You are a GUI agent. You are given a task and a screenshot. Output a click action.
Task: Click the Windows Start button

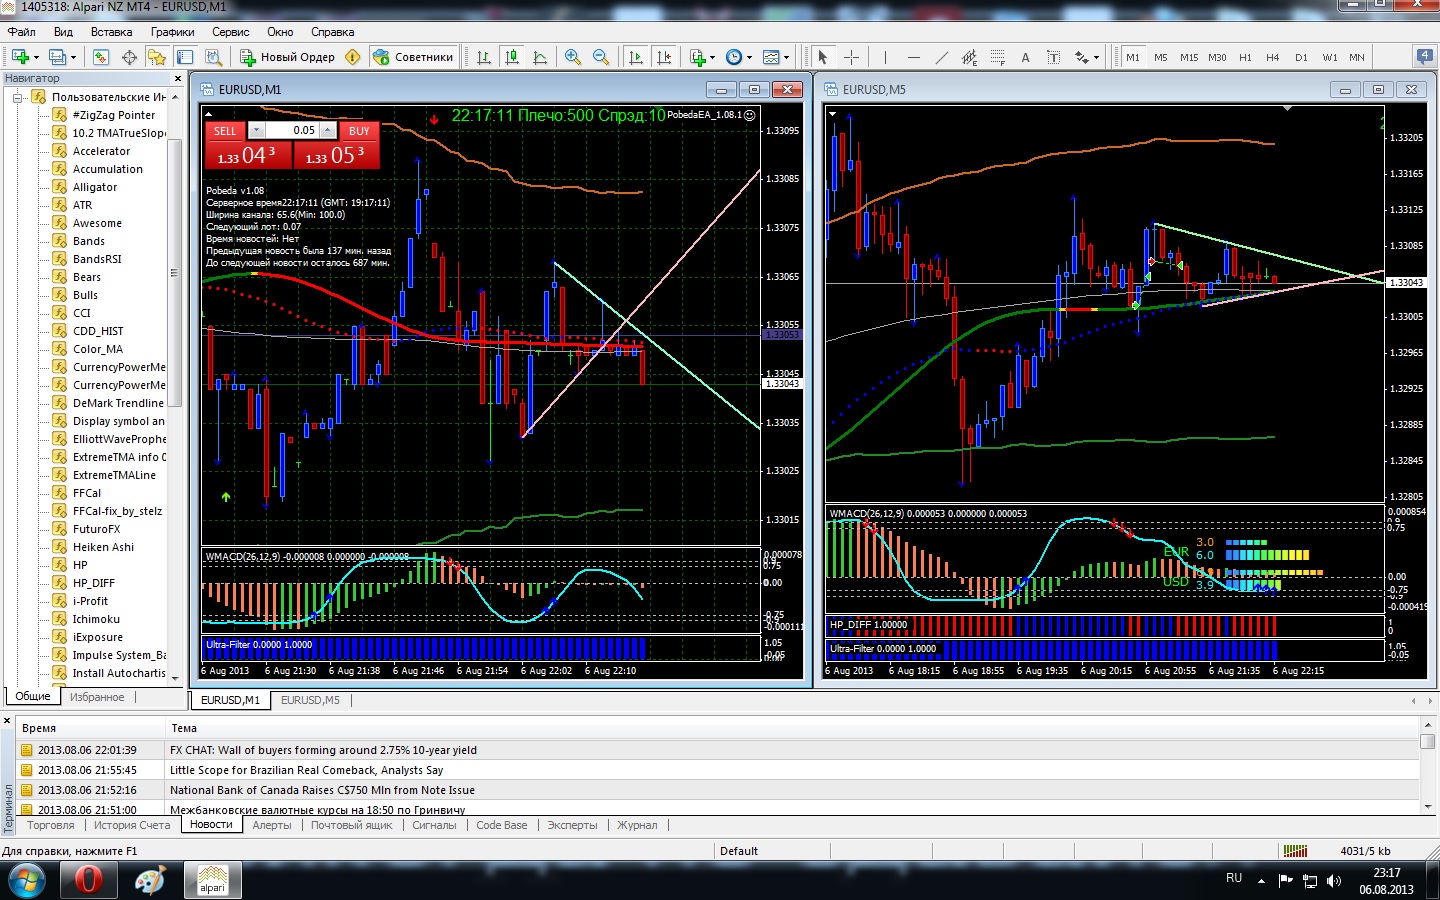27,881
